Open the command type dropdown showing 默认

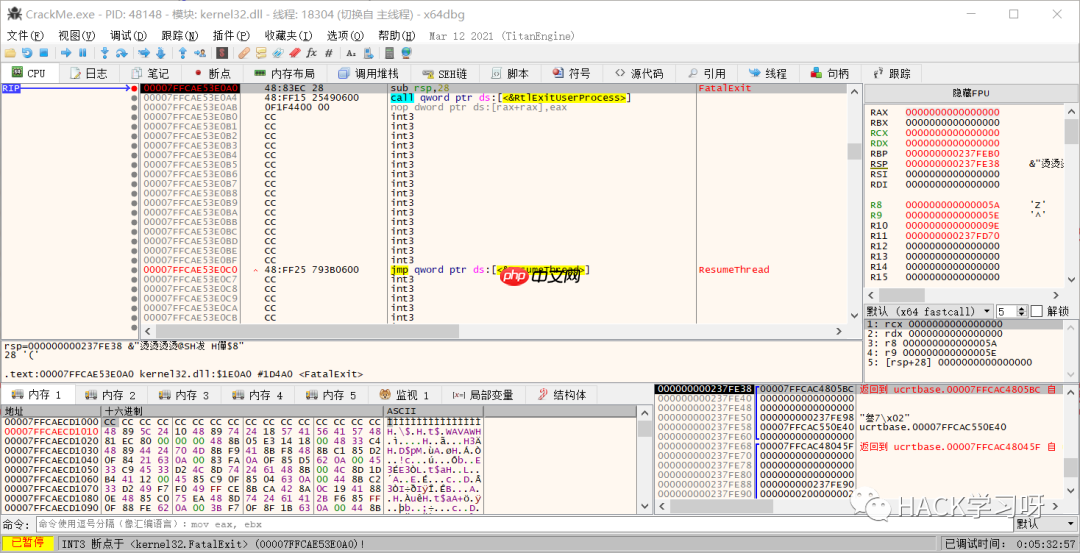coord(1045,523)
